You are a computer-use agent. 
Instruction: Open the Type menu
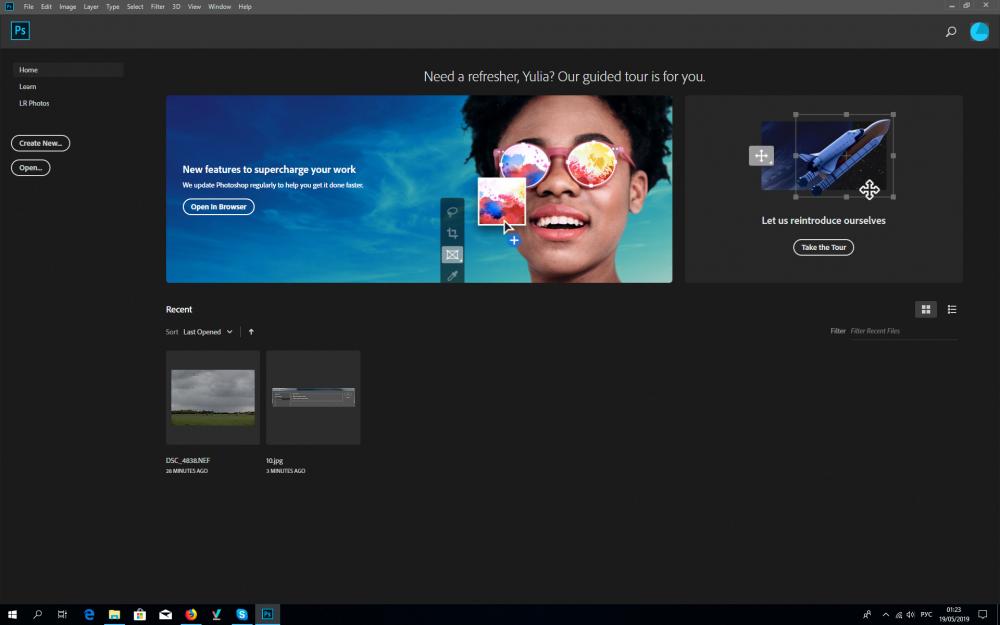113,6
